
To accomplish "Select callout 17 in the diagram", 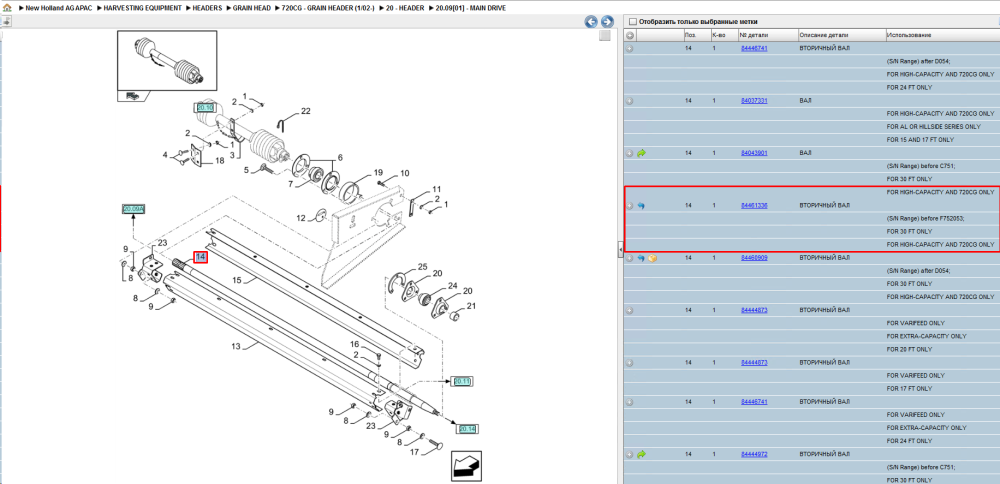I will point(413,452).
